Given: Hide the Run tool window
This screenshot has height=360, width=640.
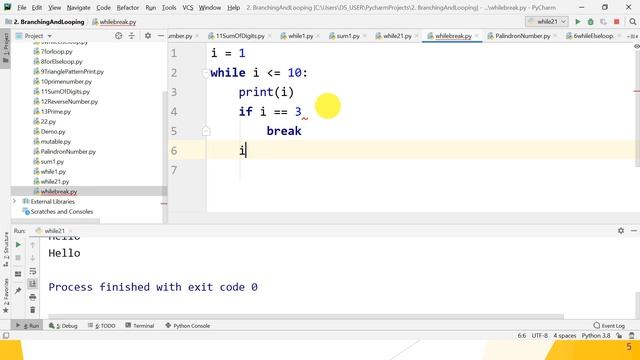Looking at the screenshot, I should tap(633, 231).
